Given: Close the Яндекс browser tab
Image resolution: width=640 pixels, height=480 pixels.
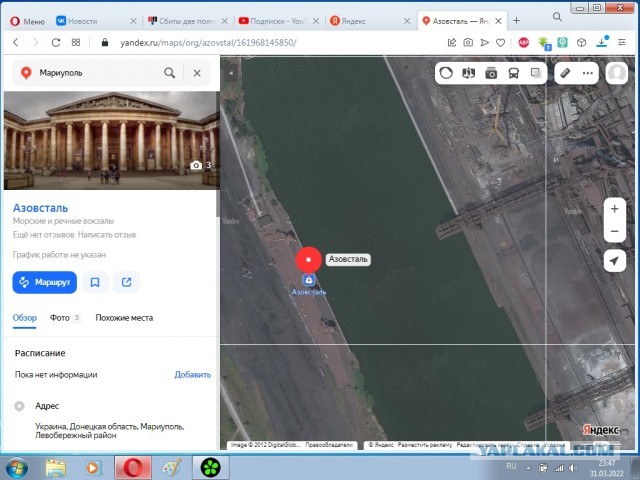Looking at the screenshot, I should coord(407,21).
